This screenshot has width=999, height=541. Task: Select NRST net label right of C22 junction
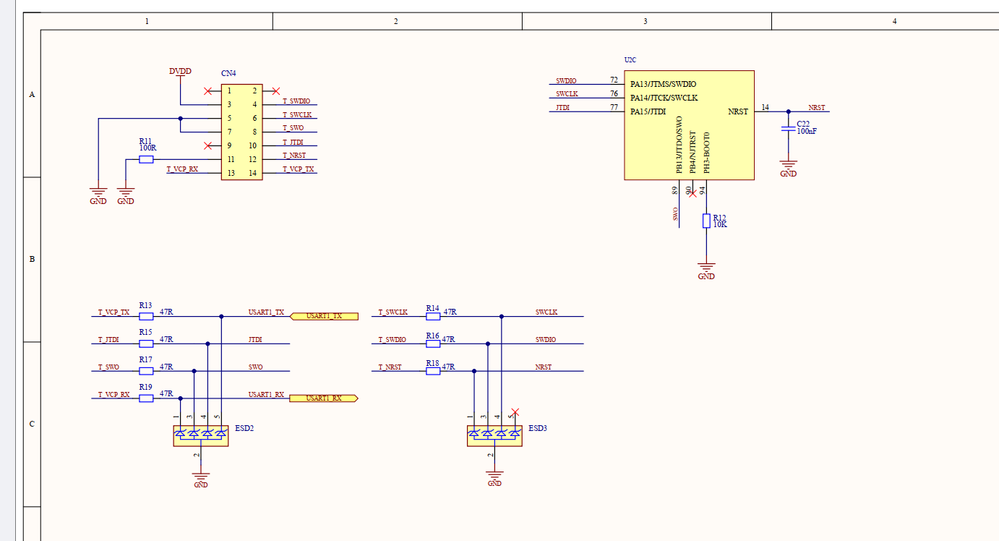click(817, 108)
